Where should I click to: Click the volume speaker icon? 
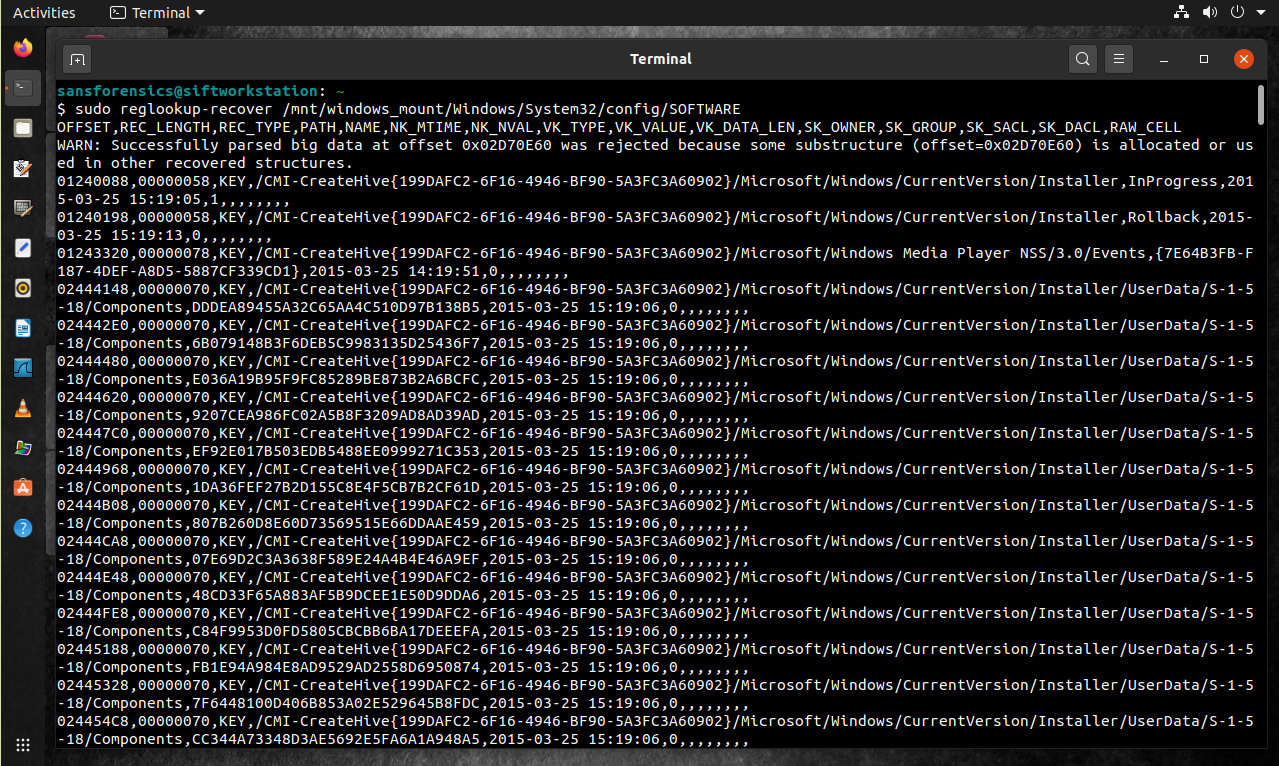coord(1209,13)
